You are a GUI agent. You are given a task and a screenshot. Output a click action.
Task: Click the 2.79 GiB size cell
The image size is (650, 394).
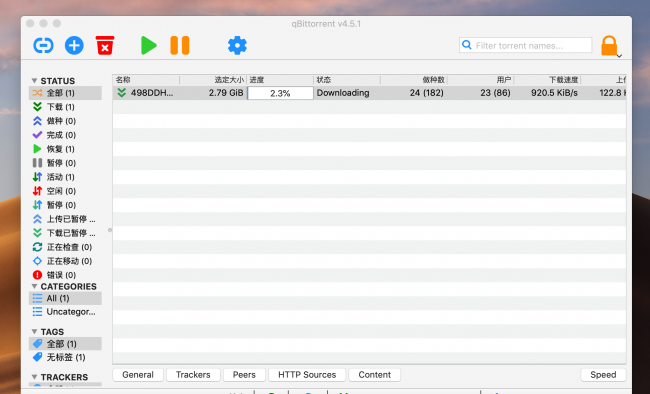pos(226,93)
